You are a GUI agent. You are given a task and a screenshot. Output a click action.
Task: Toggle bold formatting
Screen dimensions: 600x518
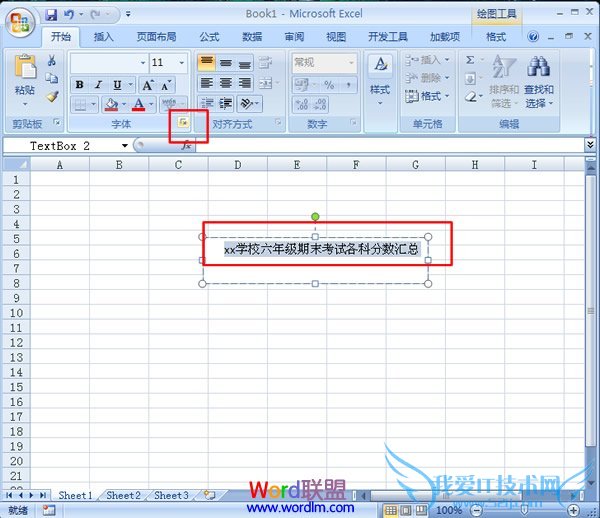coord(80,85)
